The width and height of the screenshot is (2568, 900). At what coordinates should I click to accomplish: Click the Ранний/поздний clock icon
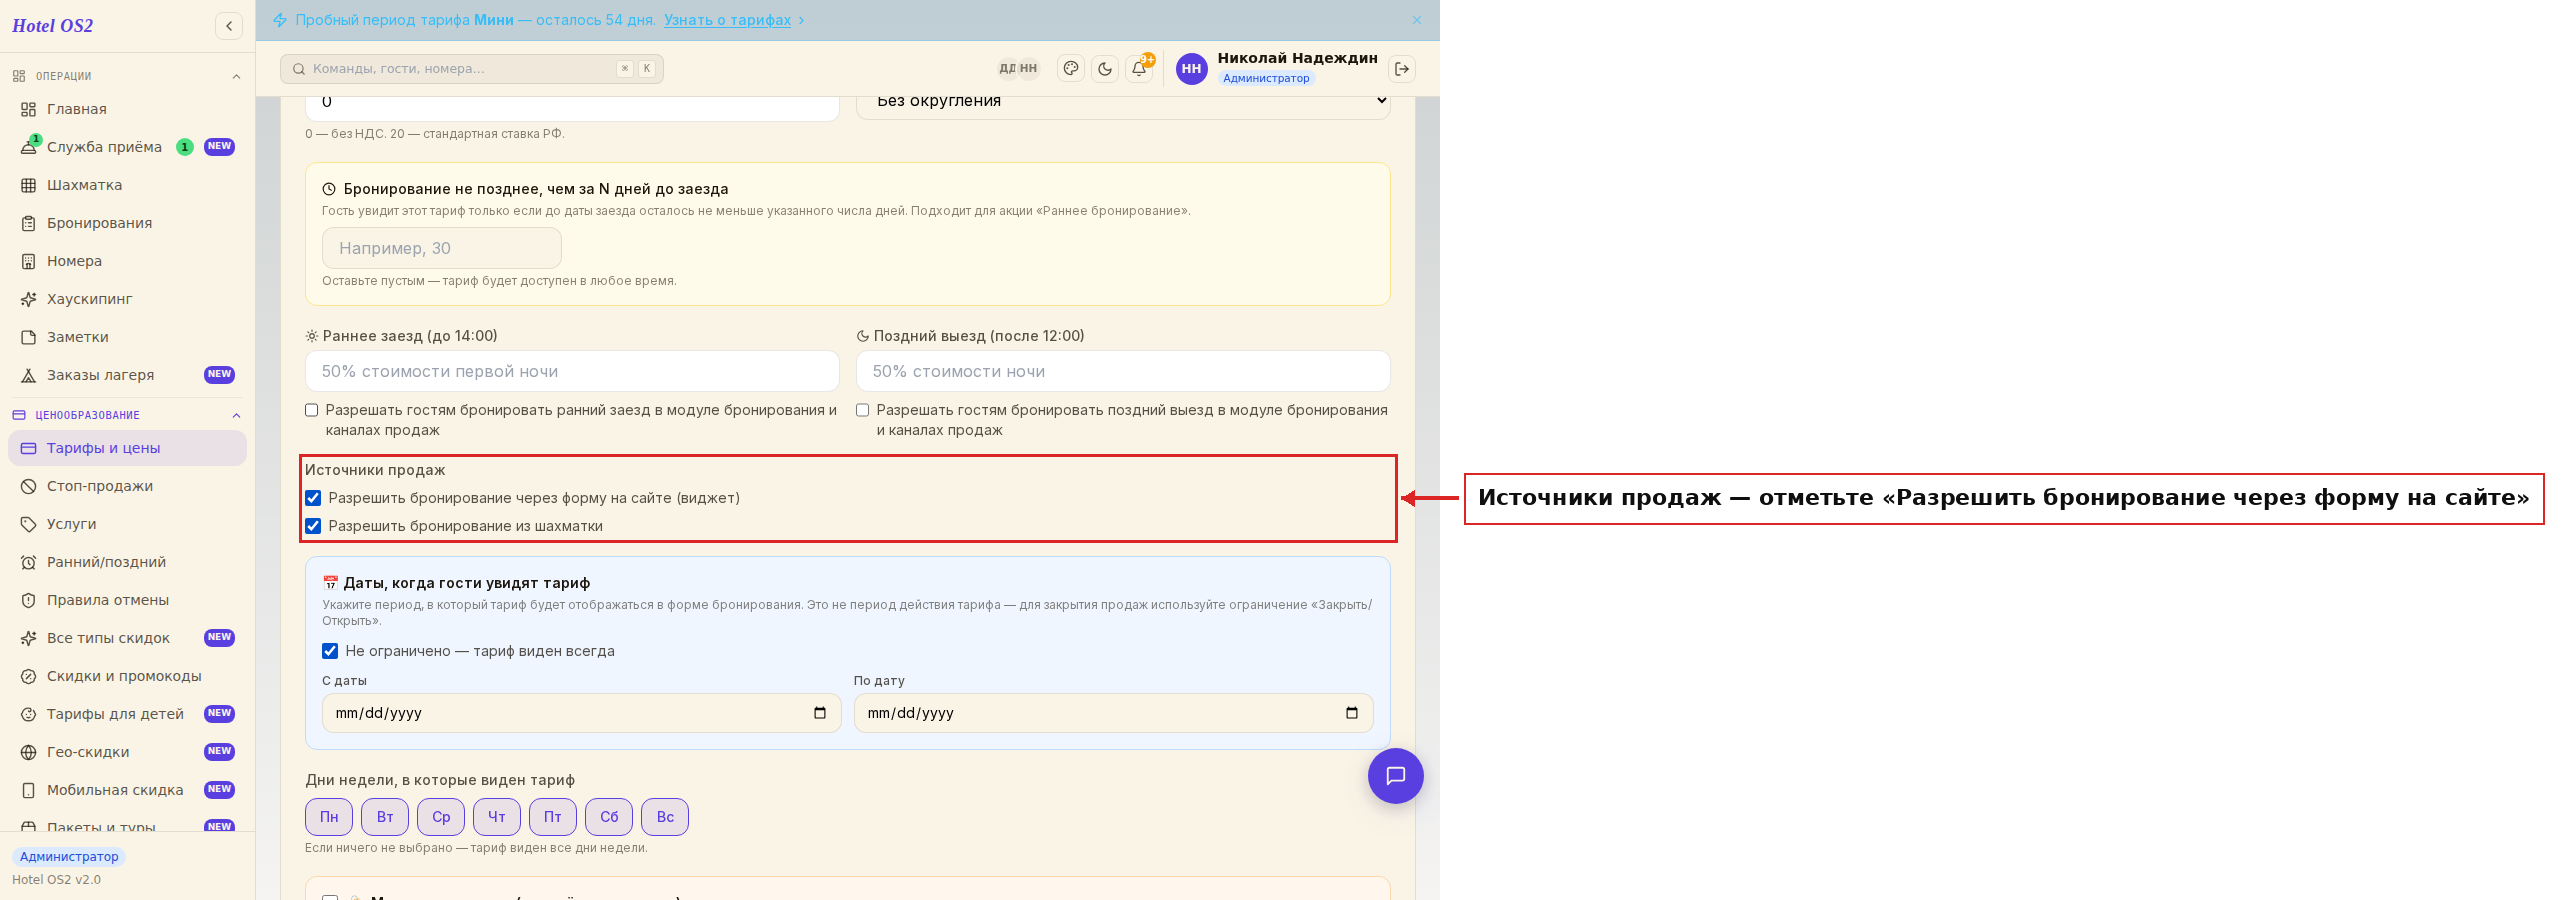pos(28,562)
